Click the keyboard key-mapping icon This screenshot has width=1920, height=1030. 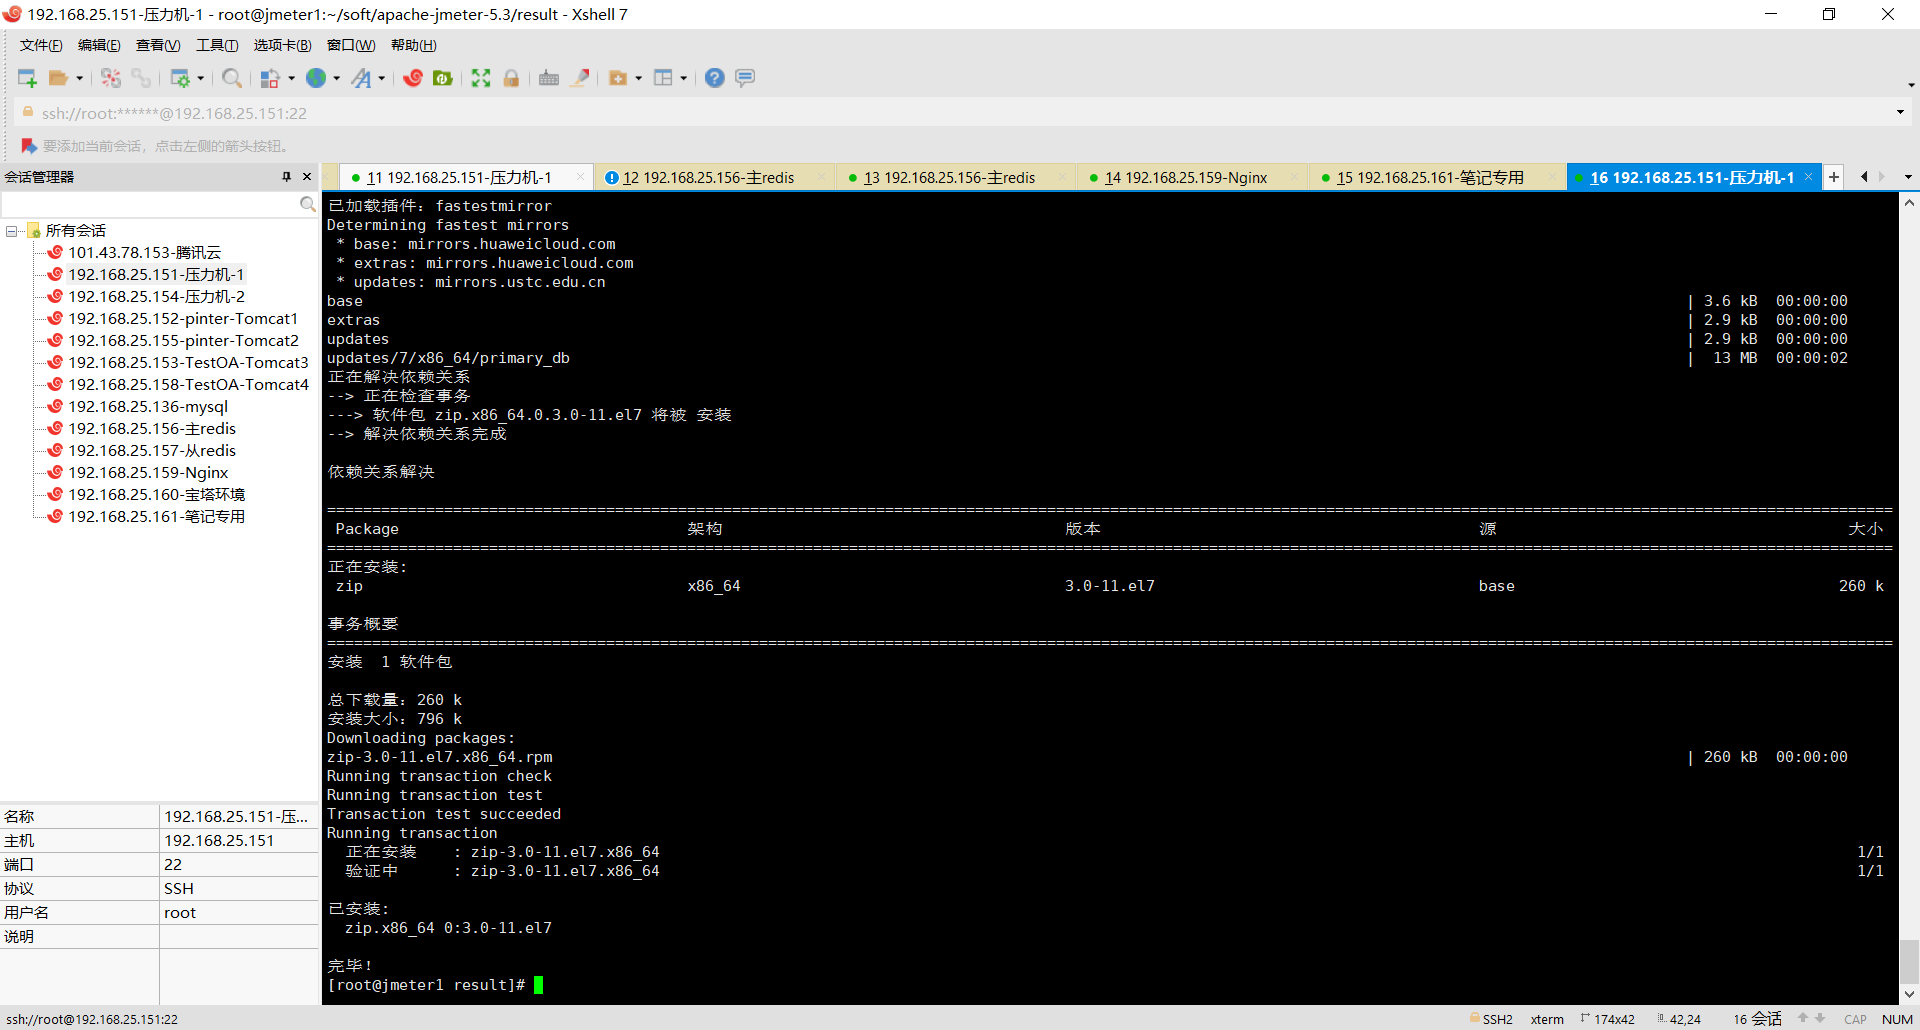click(x=549, y=78)
